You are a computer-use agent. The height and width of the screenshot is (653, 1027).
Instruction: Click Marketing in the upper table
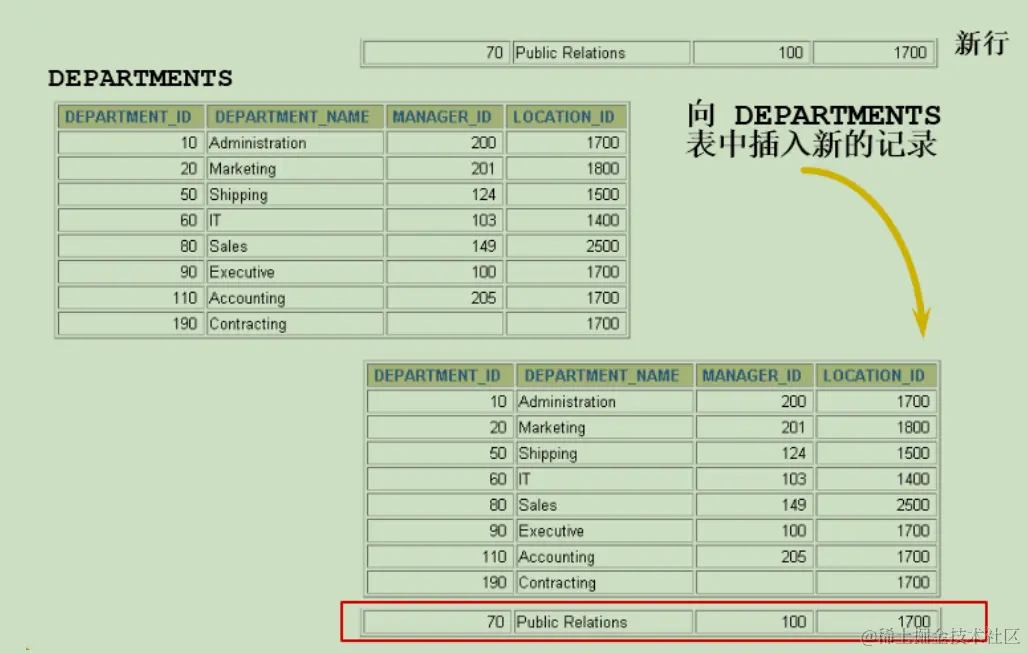point(242,169)
